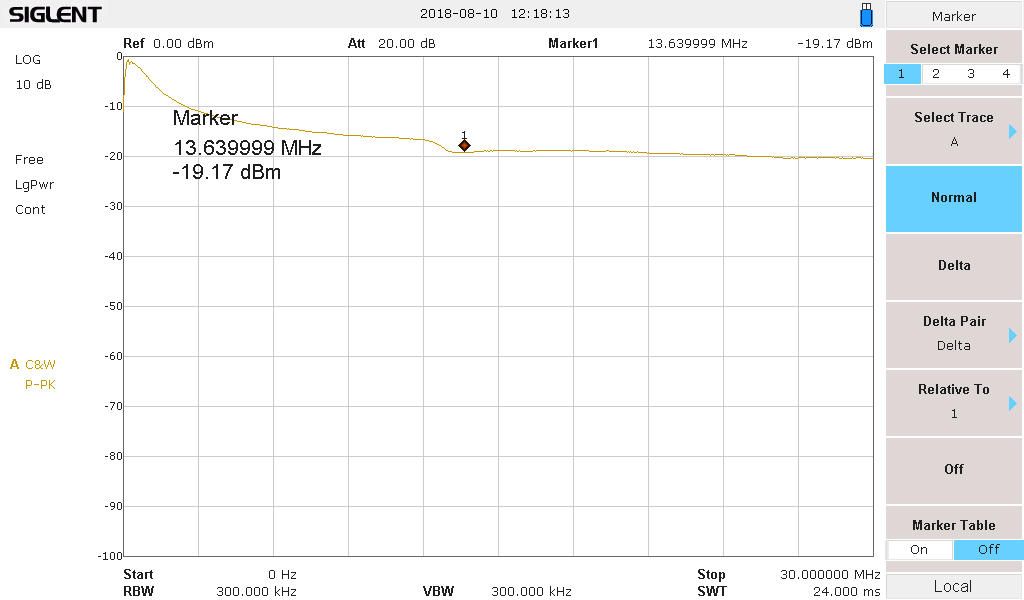
Task: Select marker 2
Action: pos(936,74)
